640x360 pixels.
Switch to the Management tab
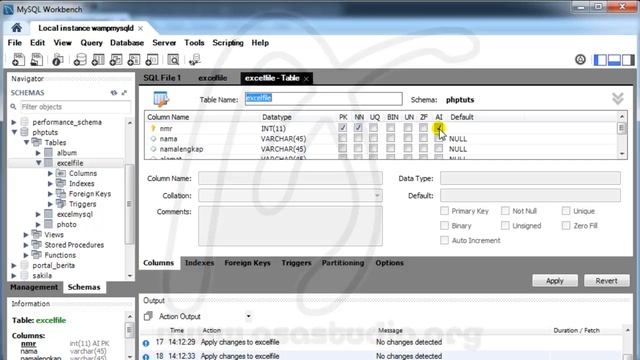[x=34, y=287]
